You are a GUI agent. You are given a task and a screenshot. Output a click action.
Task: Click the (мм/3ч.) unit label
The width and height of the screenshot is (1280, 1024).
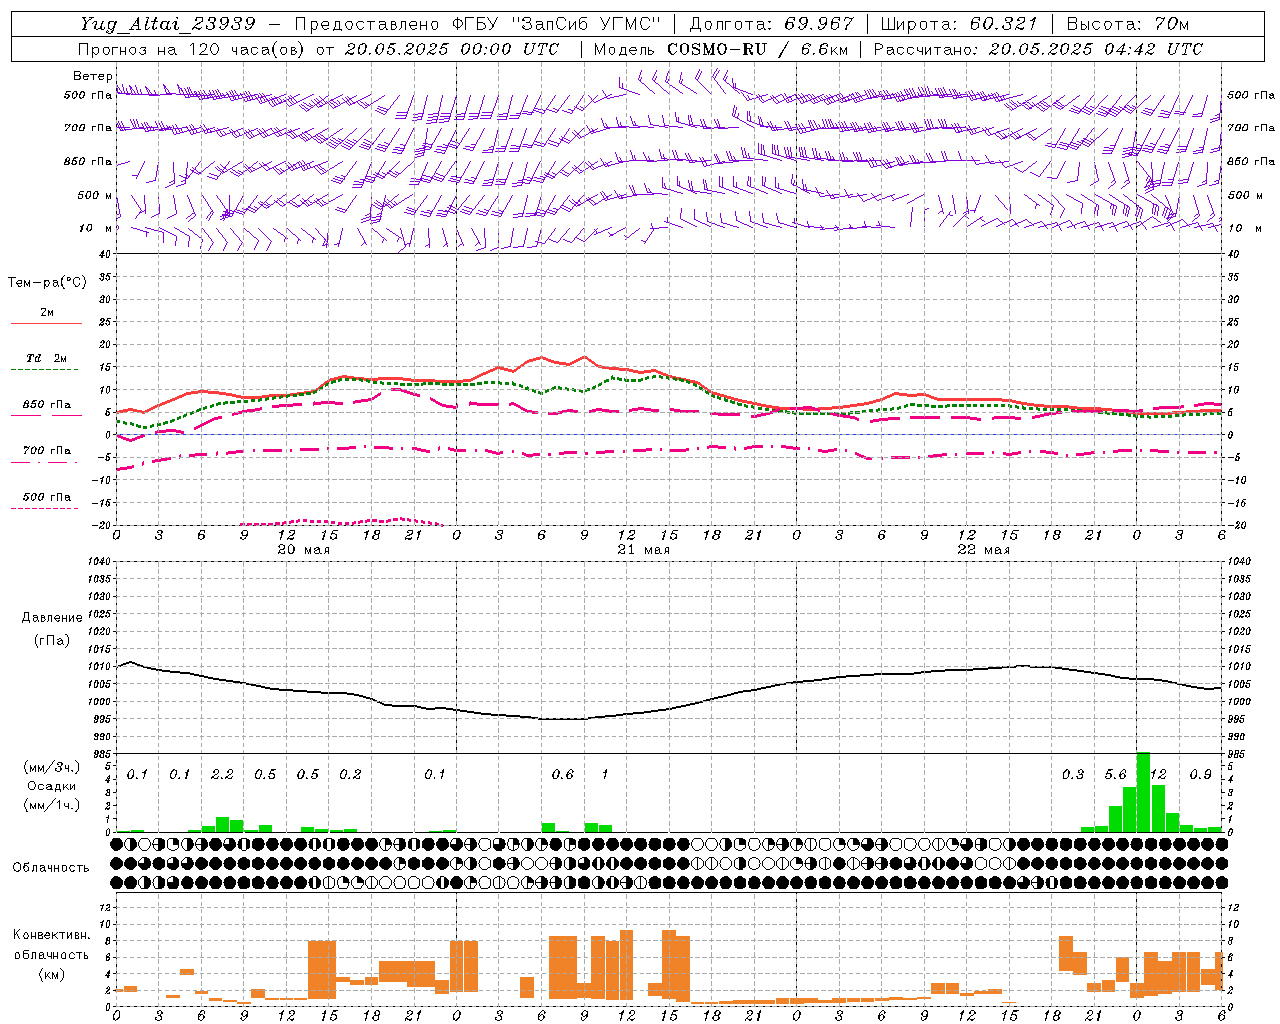point(51,767)
